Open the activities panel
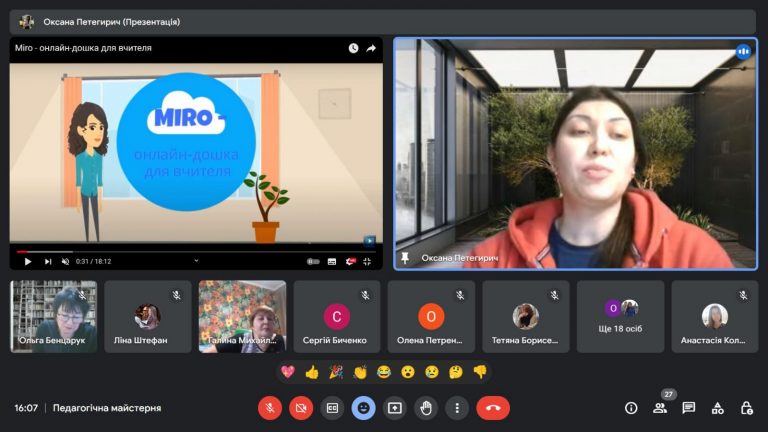The width and height of the screenshot is (768, 432). pos(718,408)
